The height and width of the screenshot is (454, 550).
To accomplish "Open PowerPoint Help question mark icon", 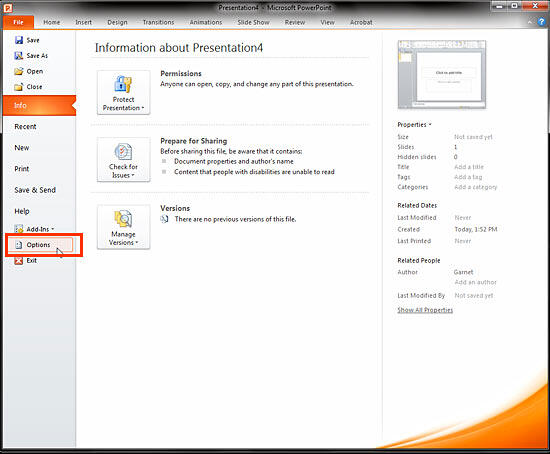I will [x=541, y=22].
